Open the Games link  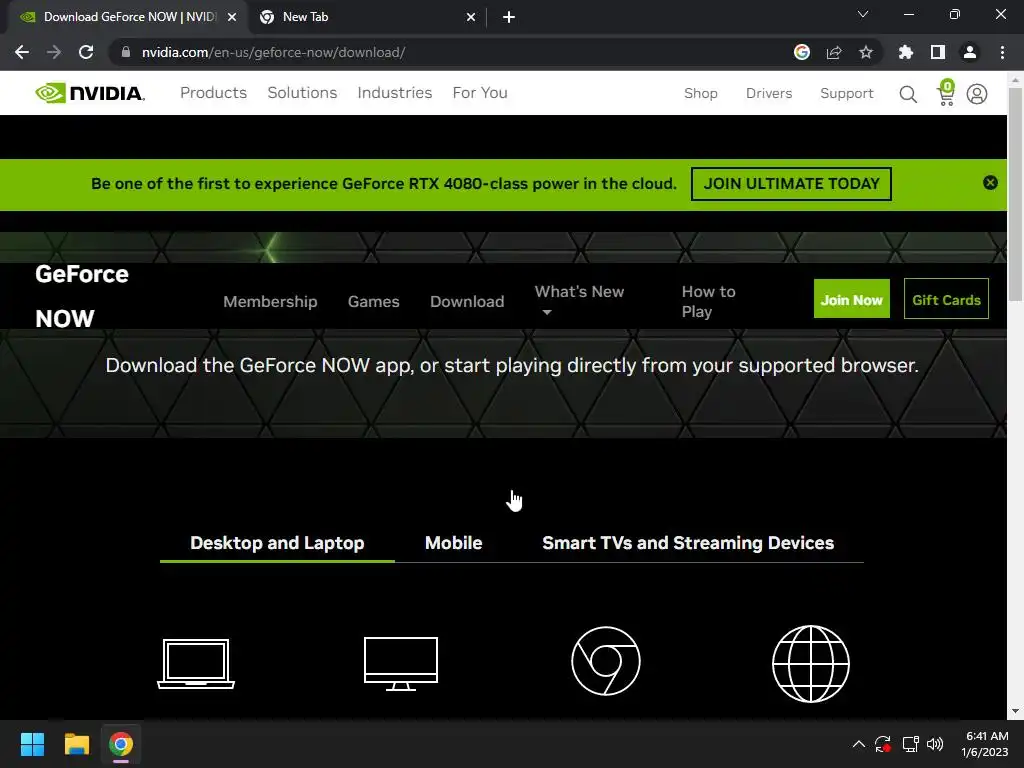point(374,302)
